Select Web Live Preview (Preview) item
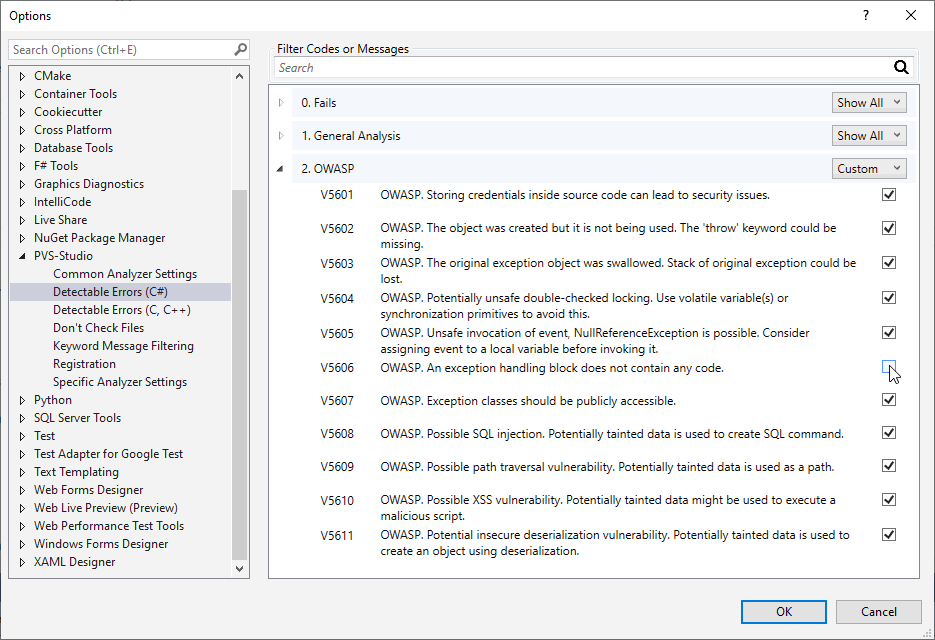 coord(106,508)
